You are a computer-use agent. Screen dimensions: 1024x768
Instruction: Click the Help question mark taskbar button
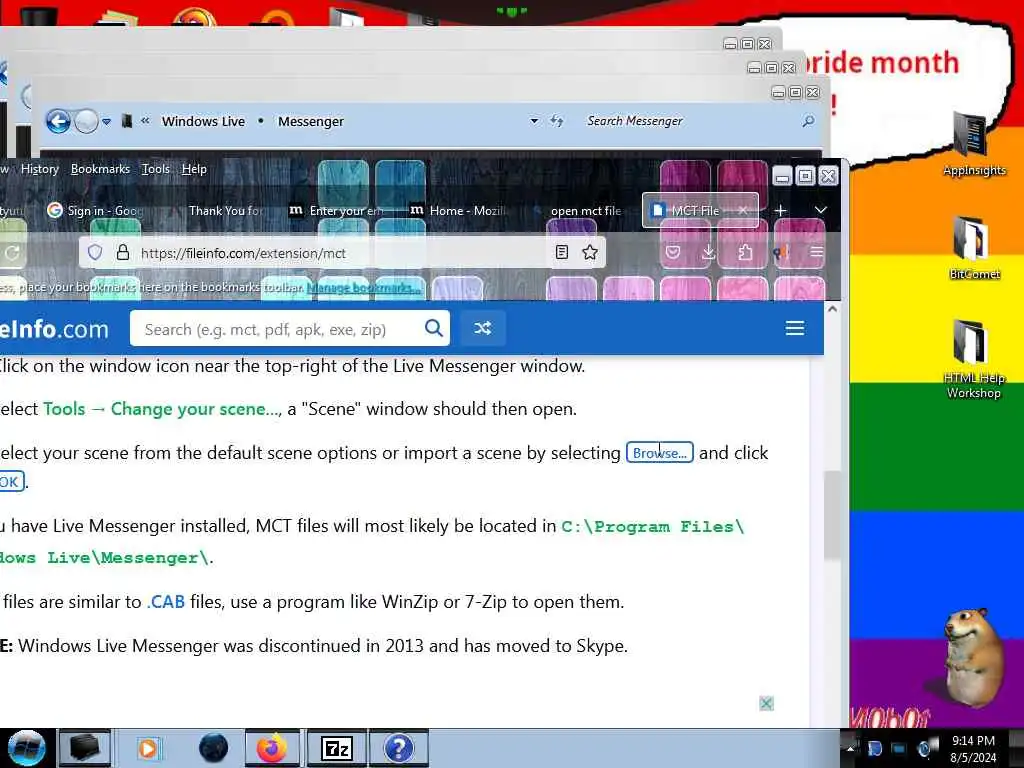398,748
